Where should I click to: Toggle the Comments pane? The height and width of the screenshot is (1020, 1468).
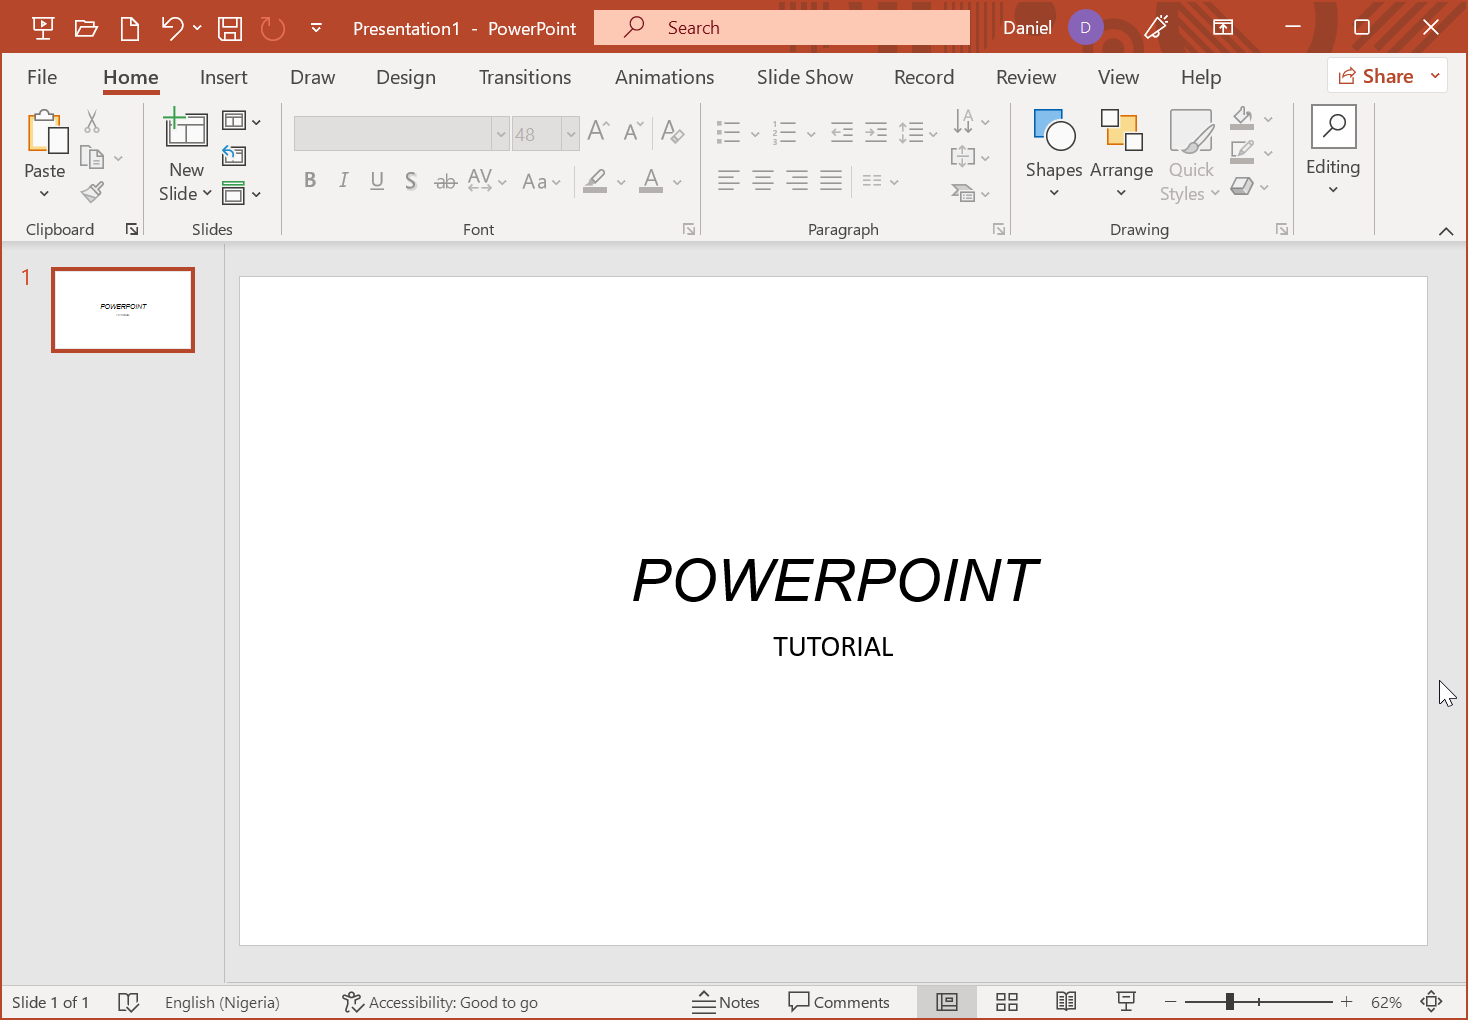pyautogui.click(x=839, y=1002)
